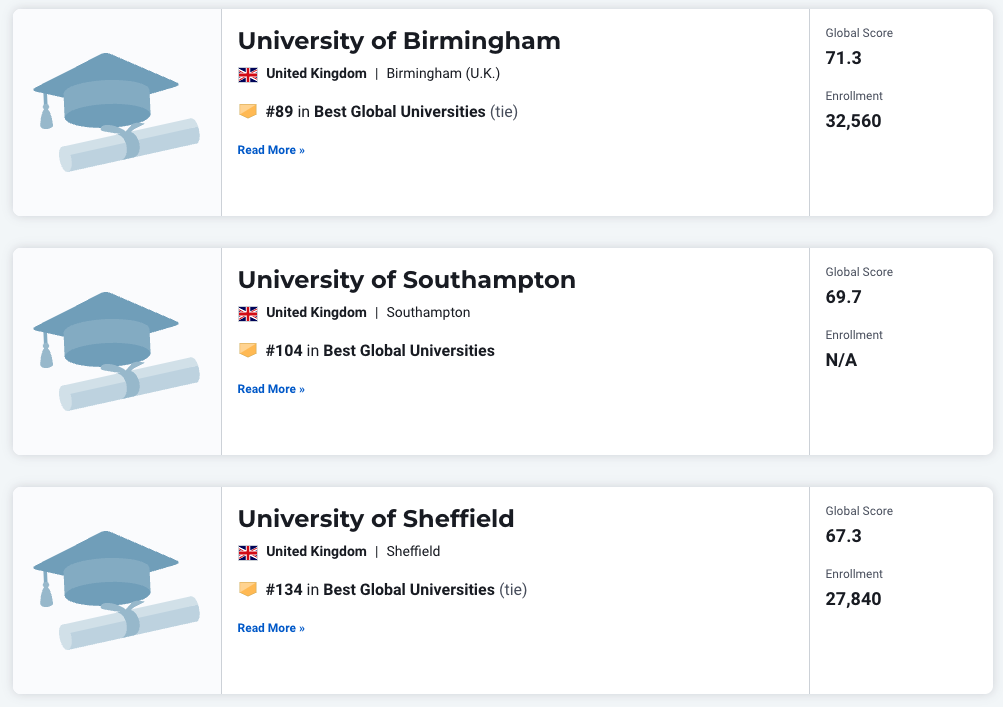This screenshot has height=707, width=1003.
Task: Click the Birmingham global score 71.3
Action: click(x=843, y=58)
